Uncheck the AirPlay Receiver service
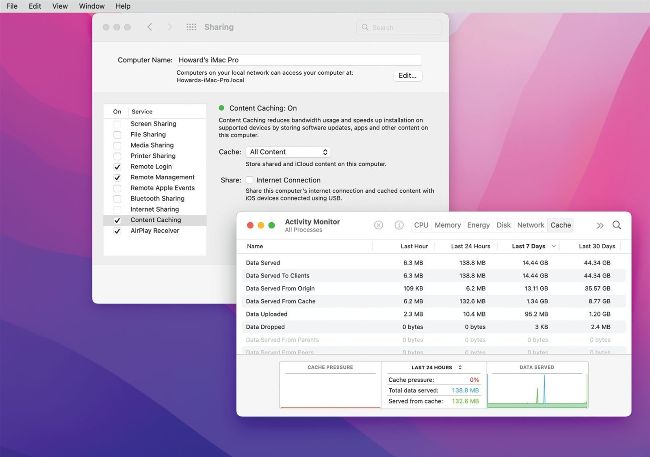The width and height of the screenshot is (650, 457). click(117, 230)
